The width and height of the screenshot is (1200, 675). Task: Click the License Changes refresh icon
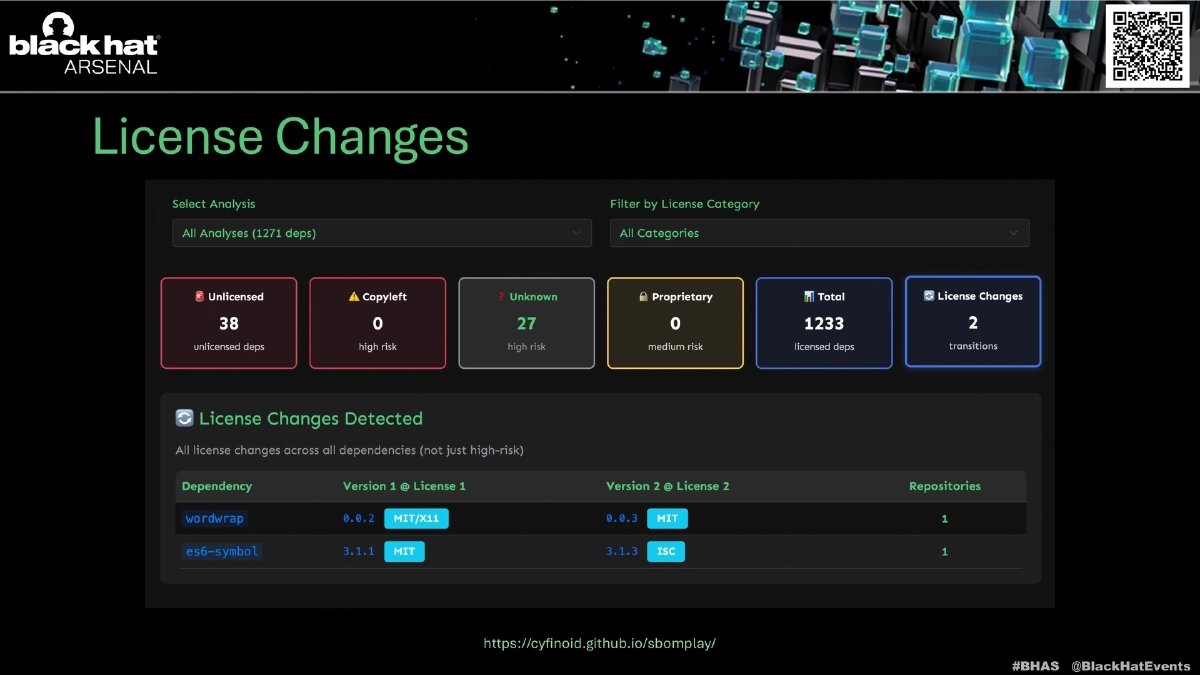pyautogui.click(x=928, y=296)
